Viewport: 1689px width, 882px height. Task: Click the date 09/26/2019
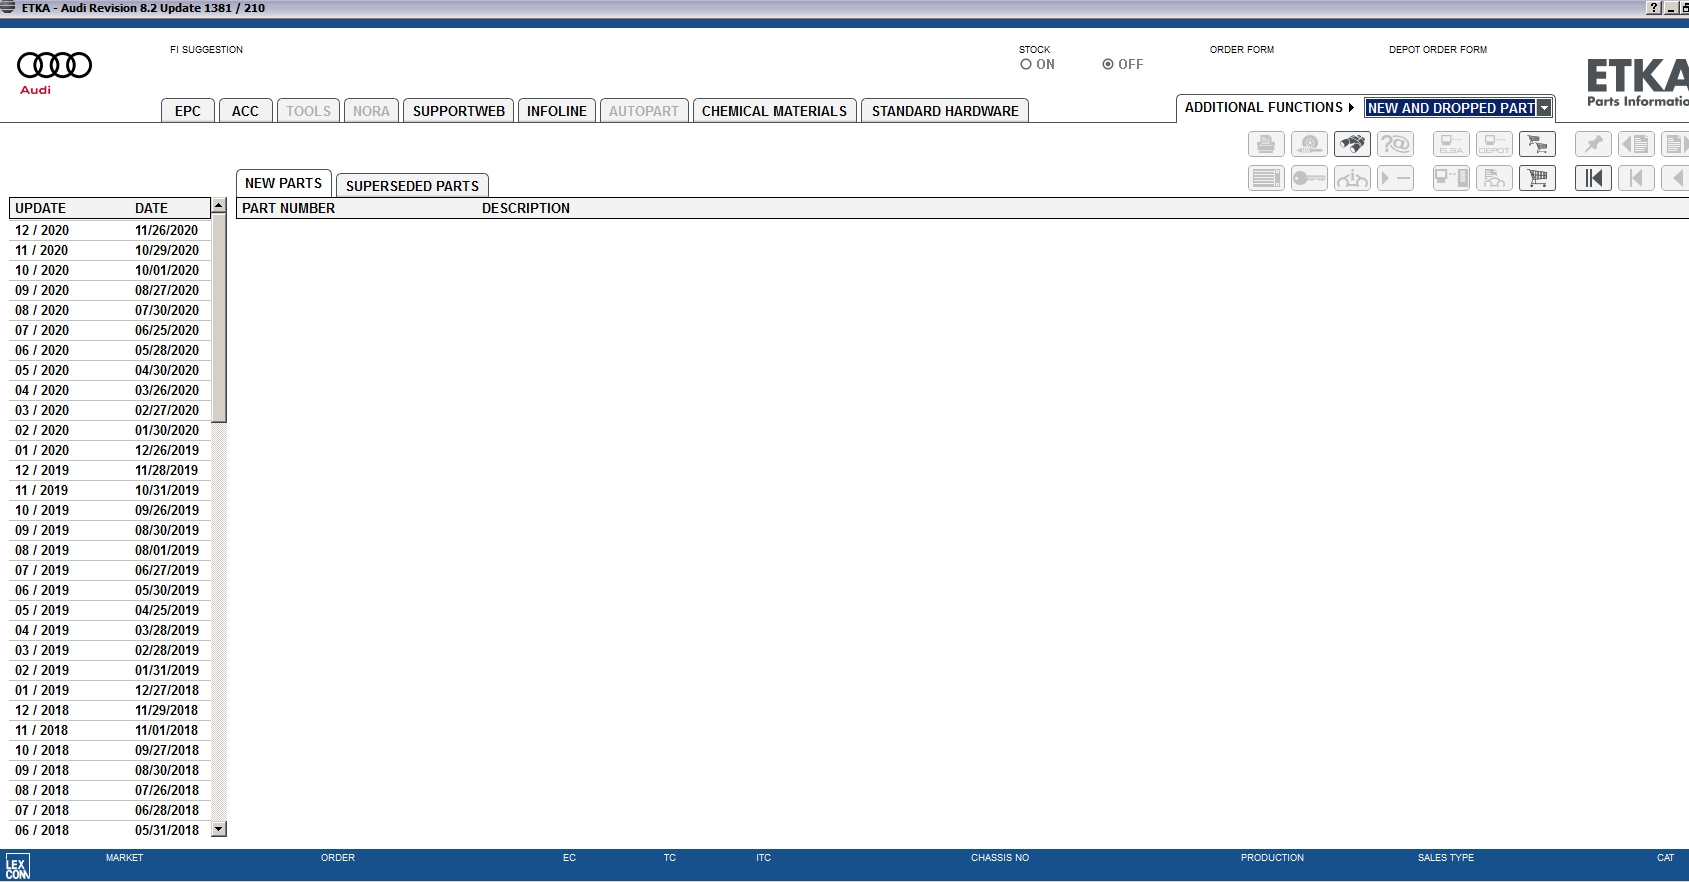tap(167, 510)
